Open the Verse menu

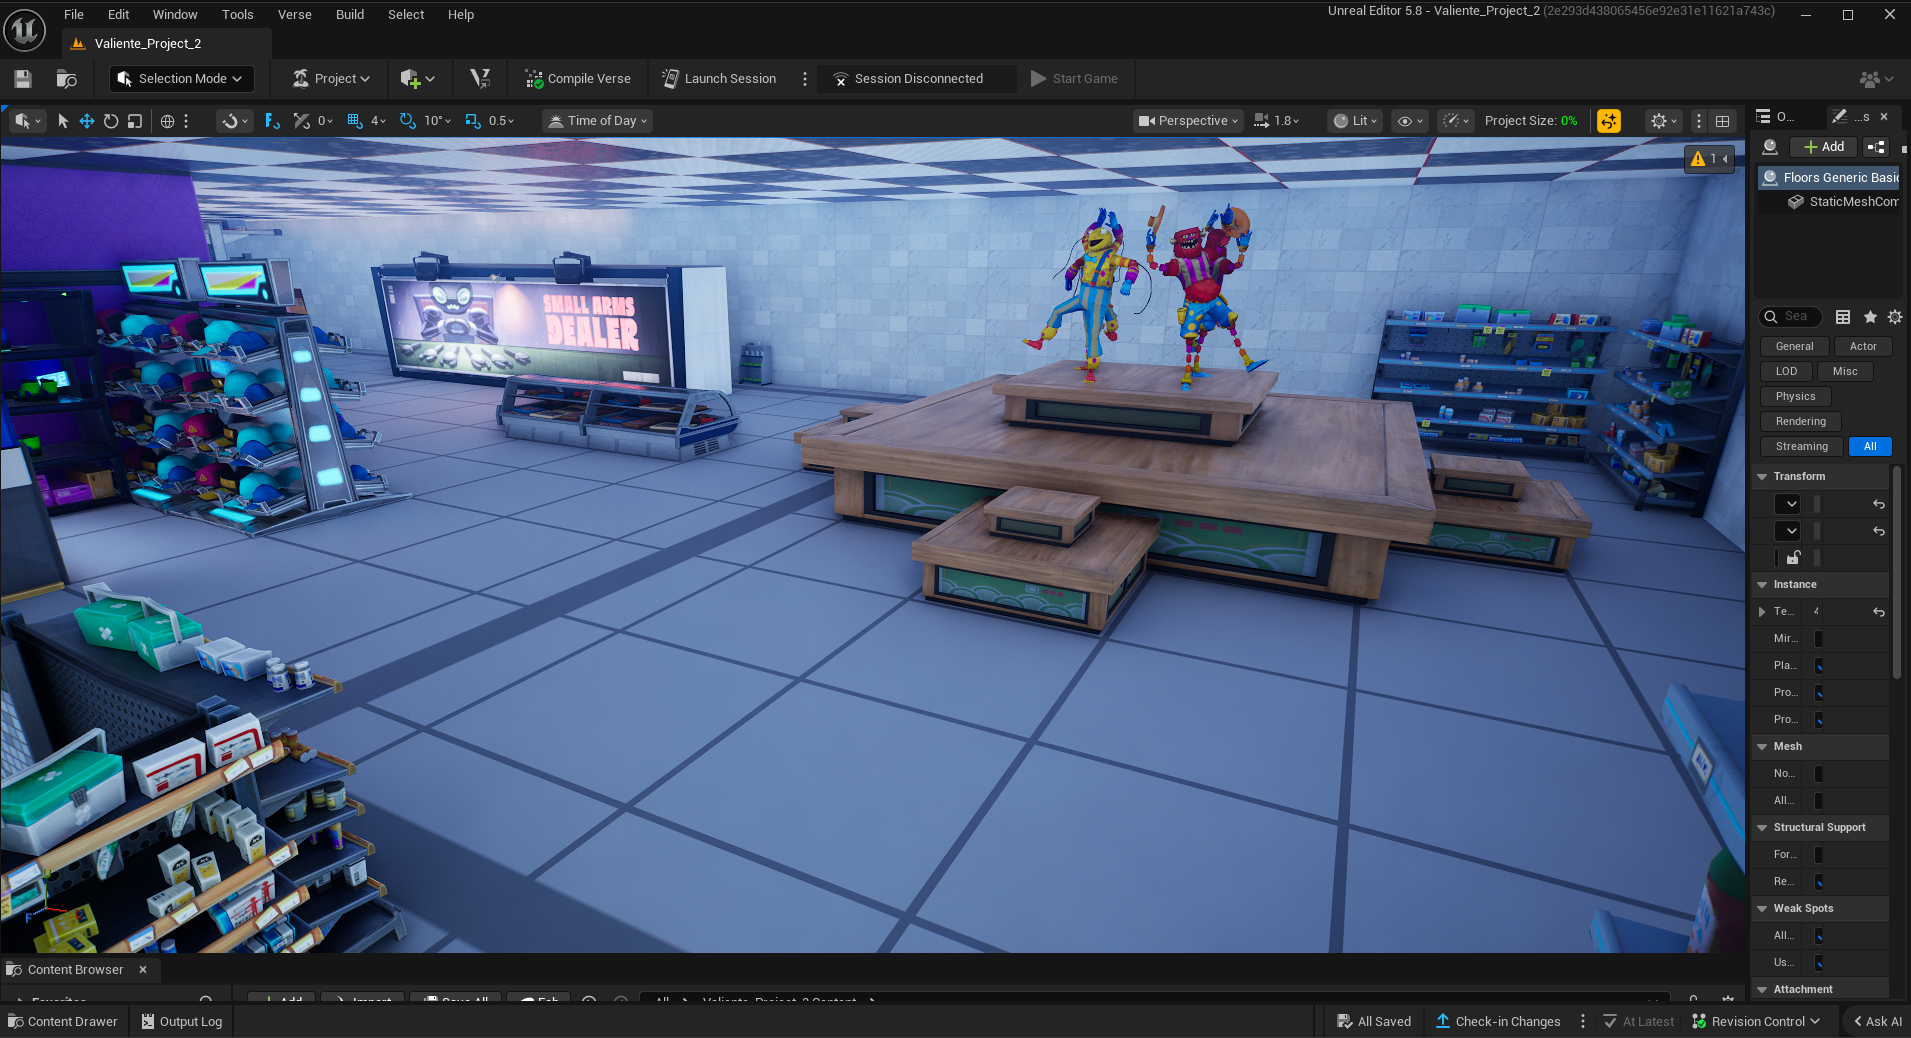pyautogui.click(x=295, y=15)
